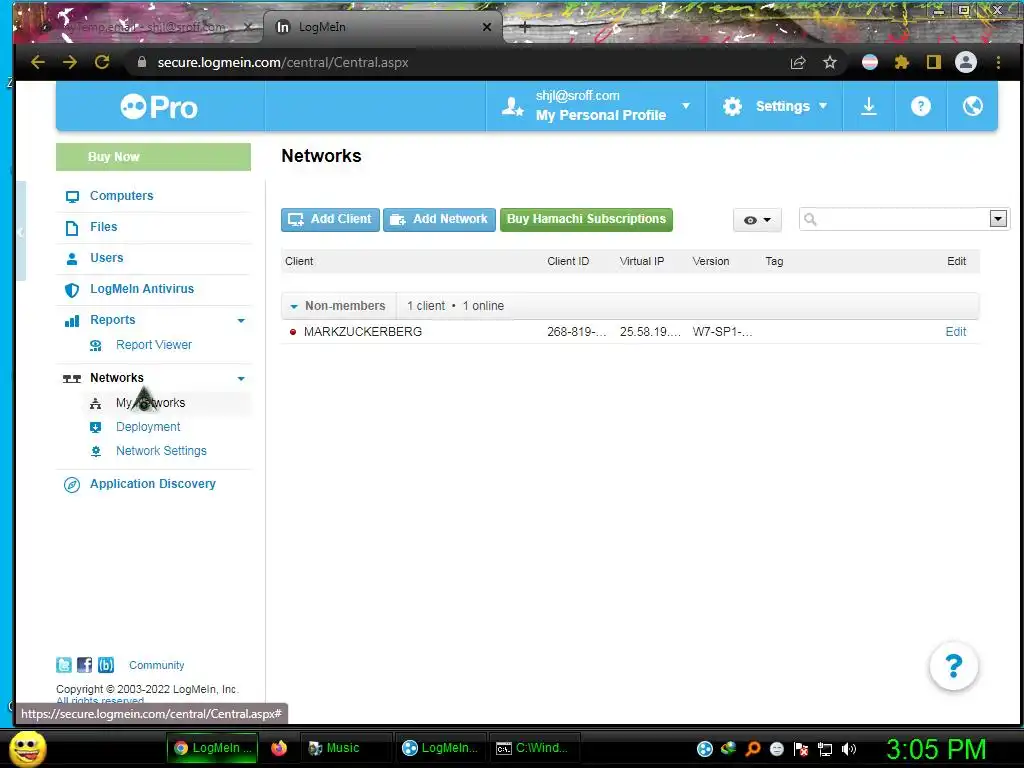Screen dimensions: 1024x768
Task: Click the Virtual IP column header
Action: (641, 261)
